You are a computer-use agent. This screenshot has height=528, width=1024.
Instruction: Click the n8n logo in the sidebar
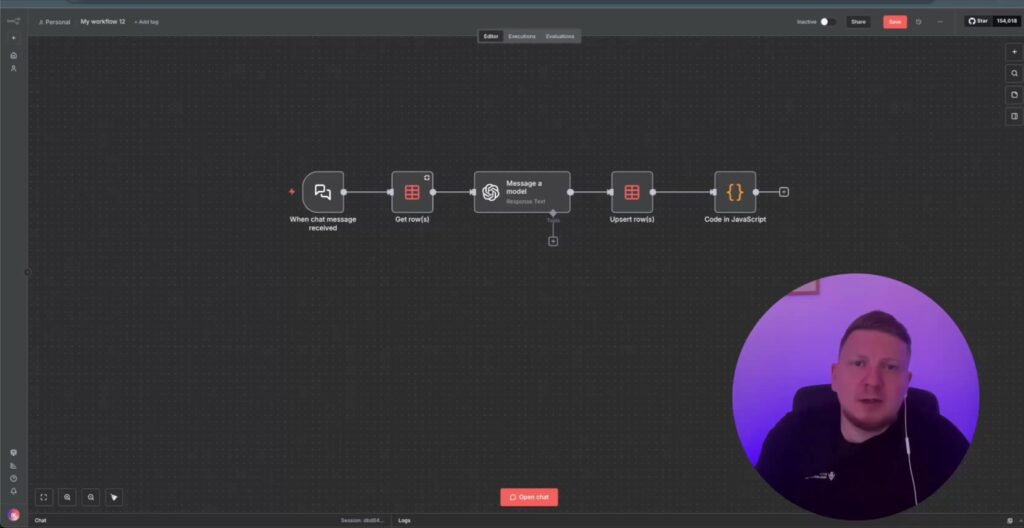13,21
